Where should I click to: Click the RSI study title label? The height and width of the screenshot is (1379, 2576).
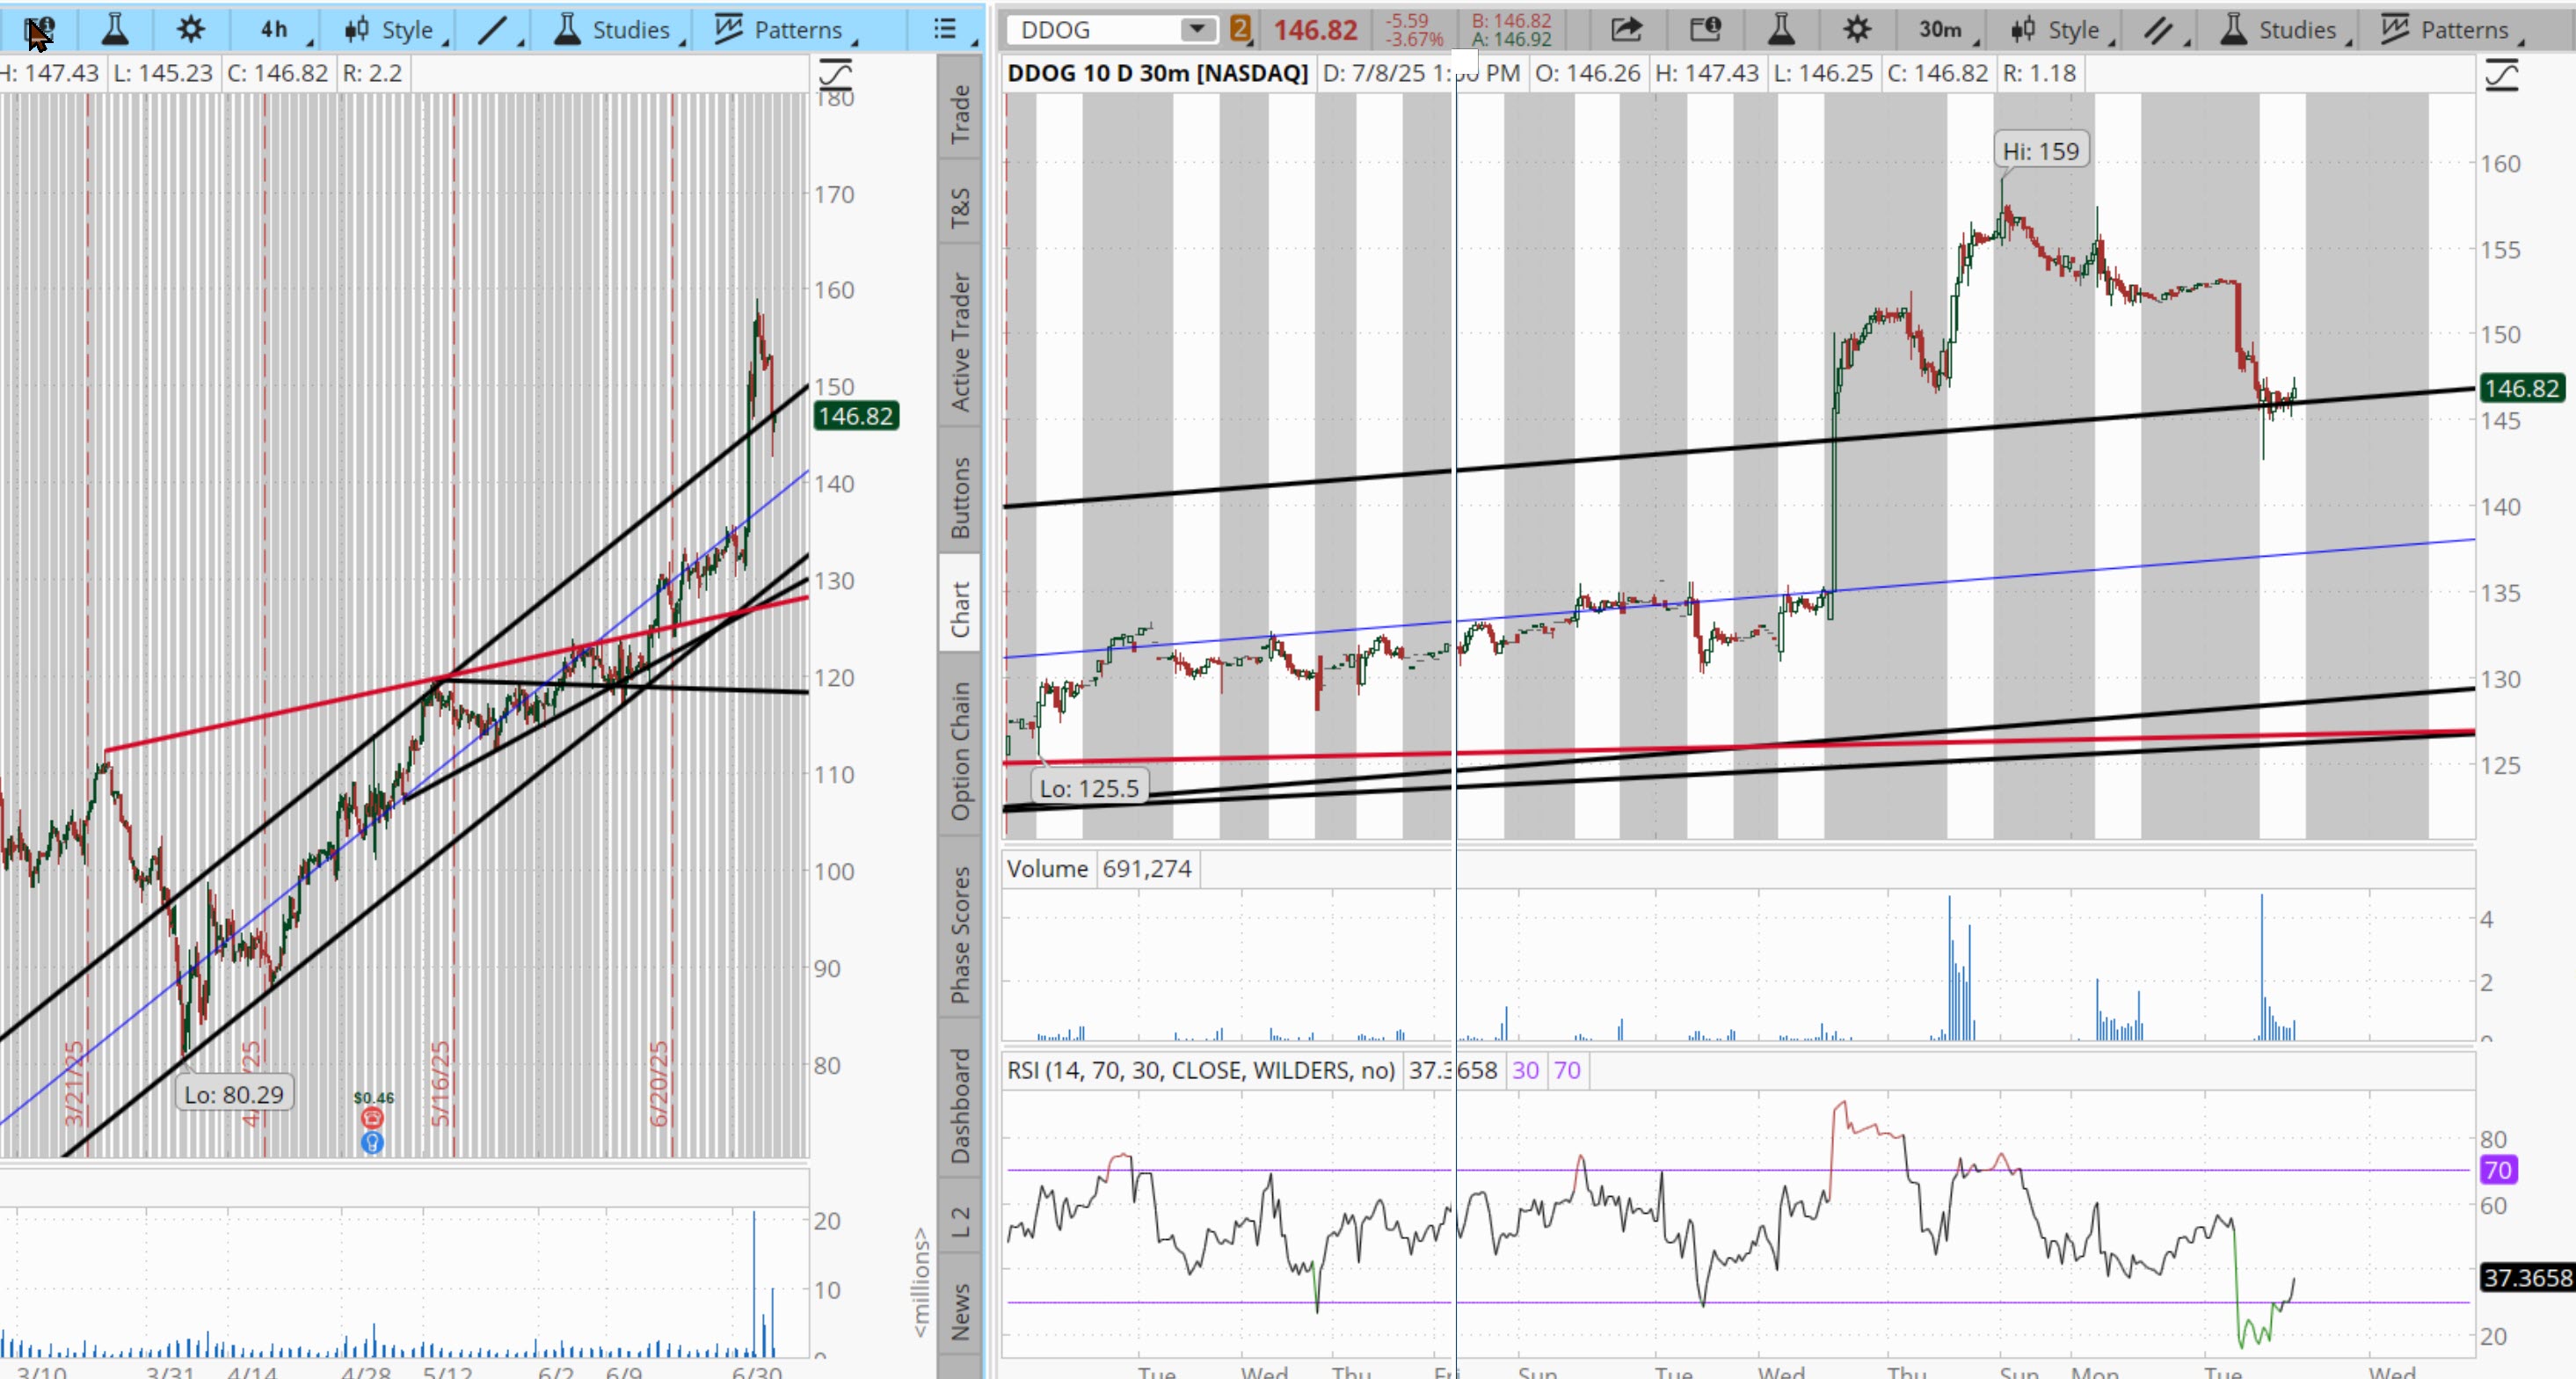1200,1070
